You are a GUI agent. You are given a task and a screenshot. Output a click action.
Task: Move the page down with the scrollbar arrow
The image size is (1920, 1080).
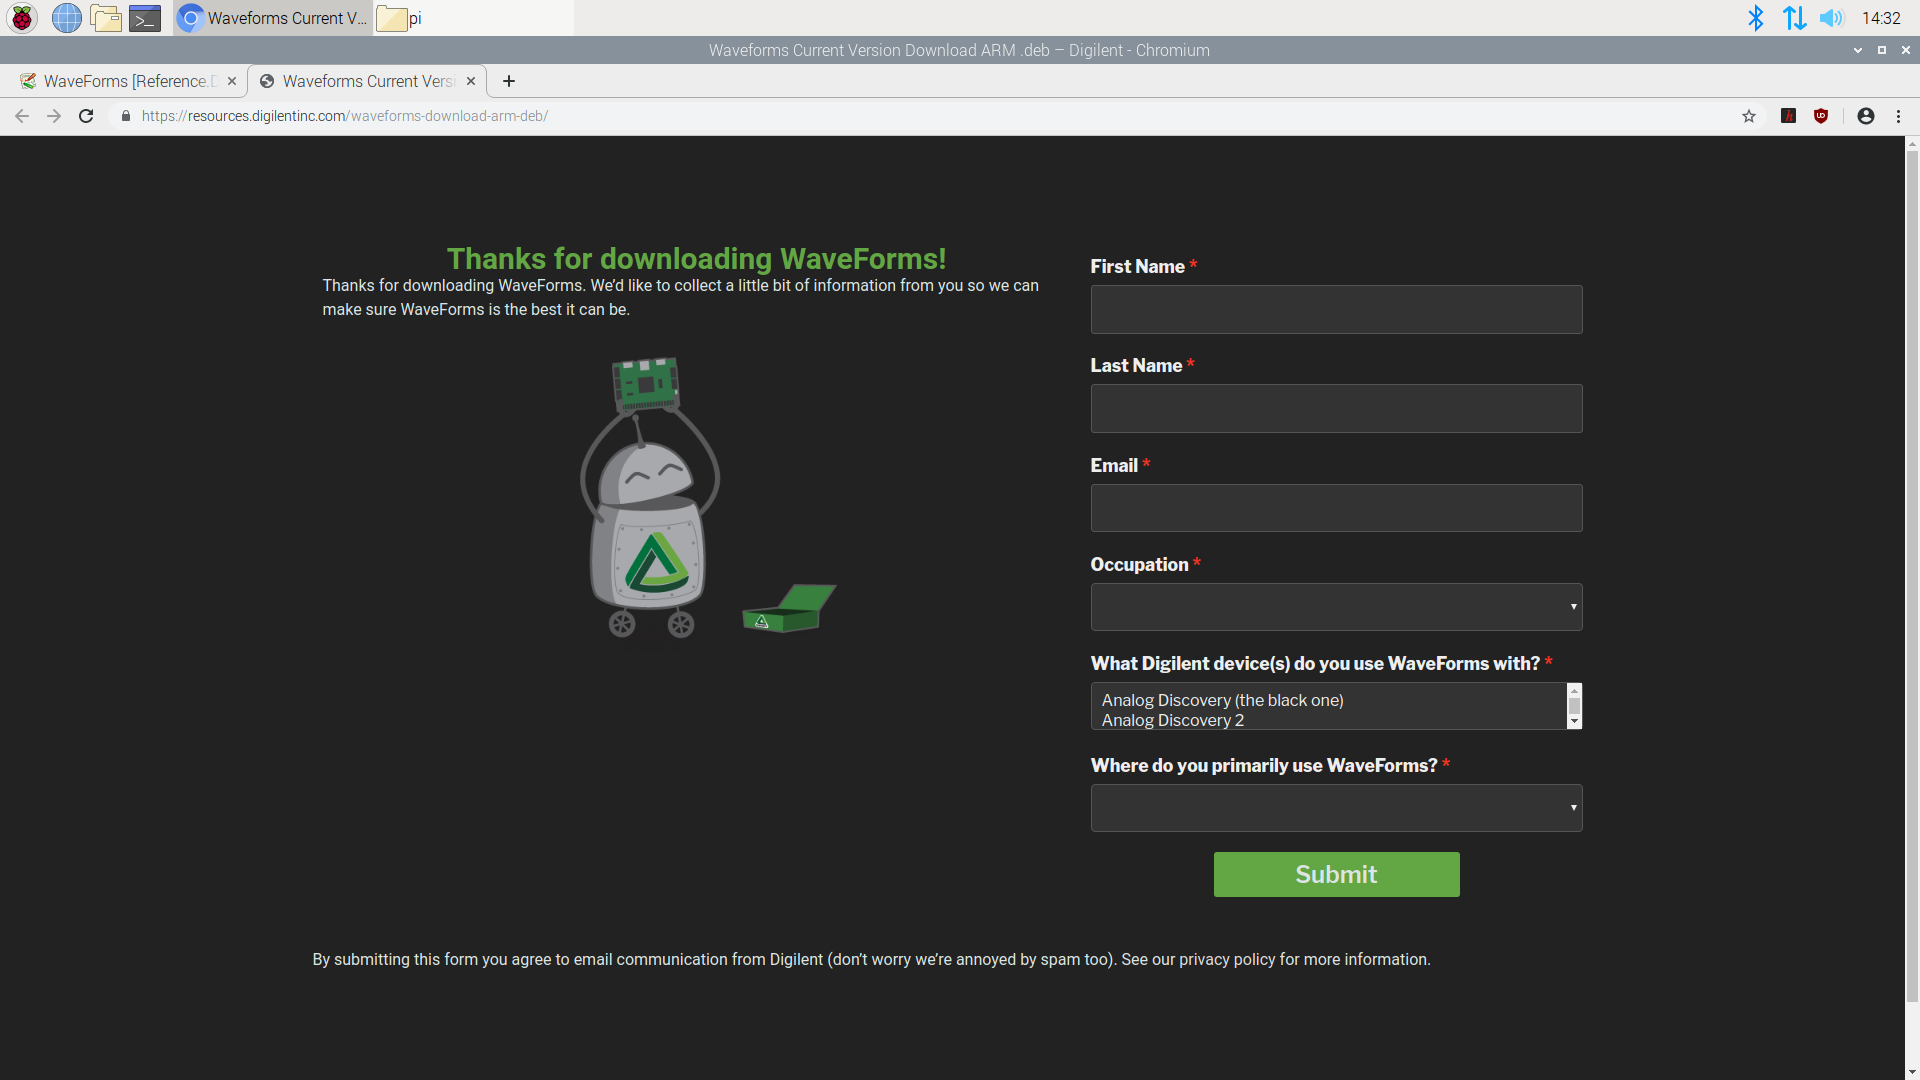tap(1912, 1072)
